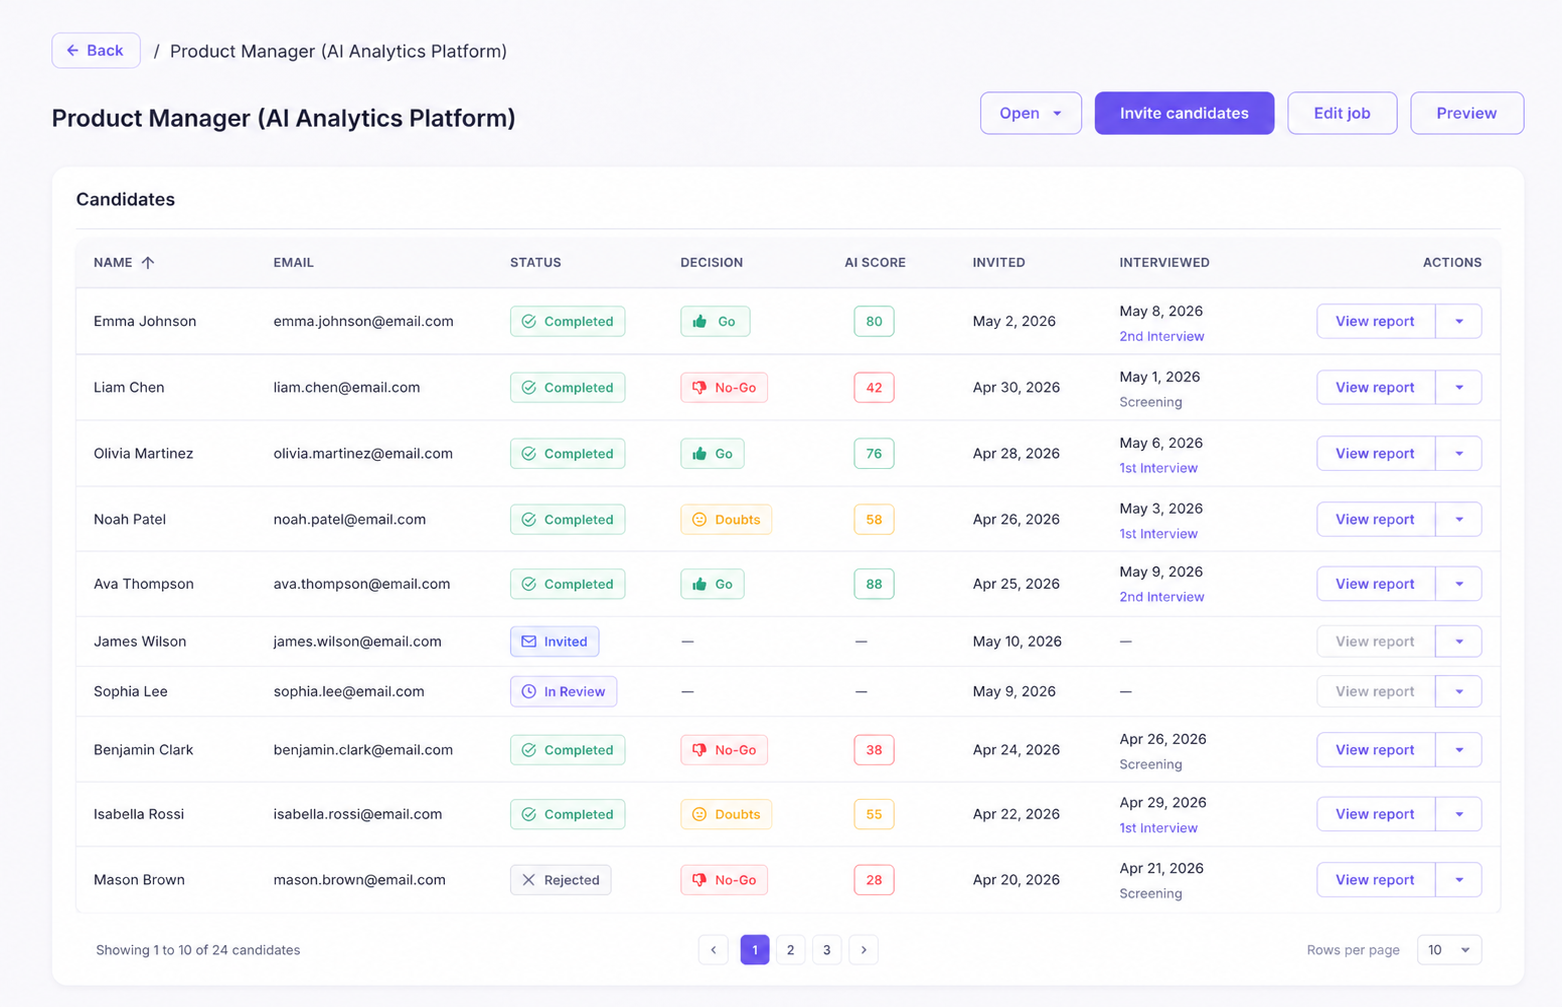Click the thumbs-up icon in Olivia Martinez's row
Screen dimensions: 1562x1007
pos(700,454)
